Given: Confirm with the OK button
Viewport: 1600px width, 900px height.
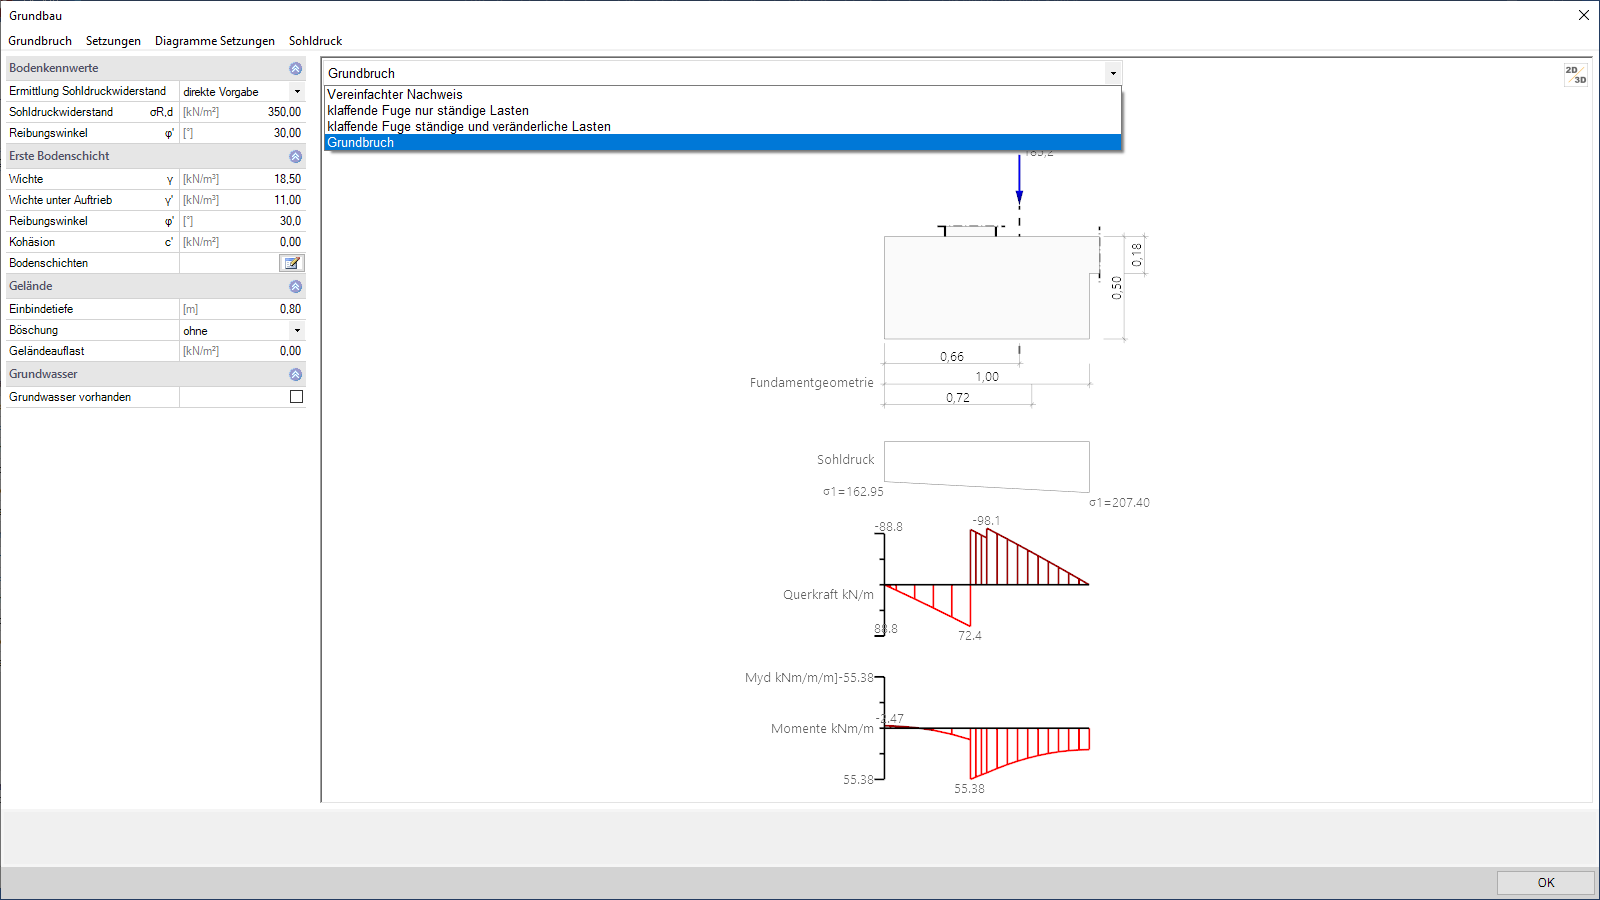Looking at the screenshot, I should [1546, 883].
